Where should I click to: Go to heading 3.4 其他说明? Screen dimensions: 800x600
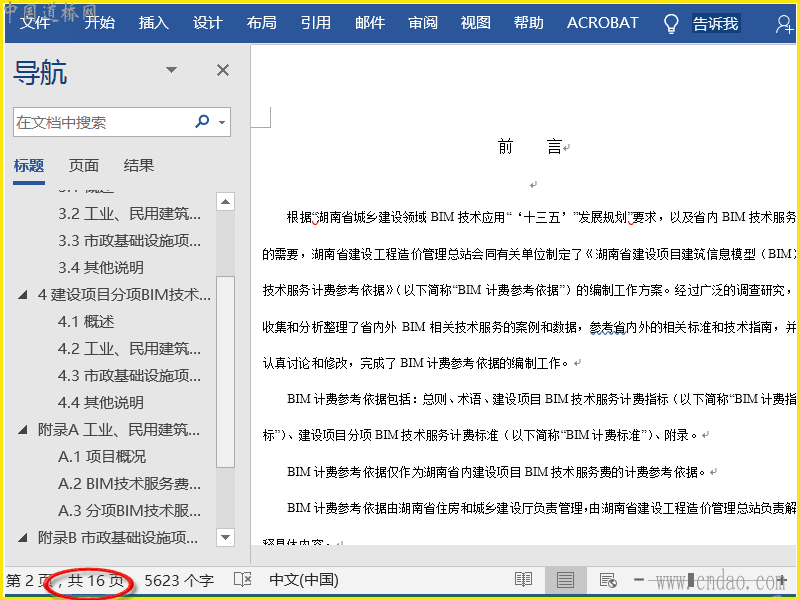(x=101, y=267)
